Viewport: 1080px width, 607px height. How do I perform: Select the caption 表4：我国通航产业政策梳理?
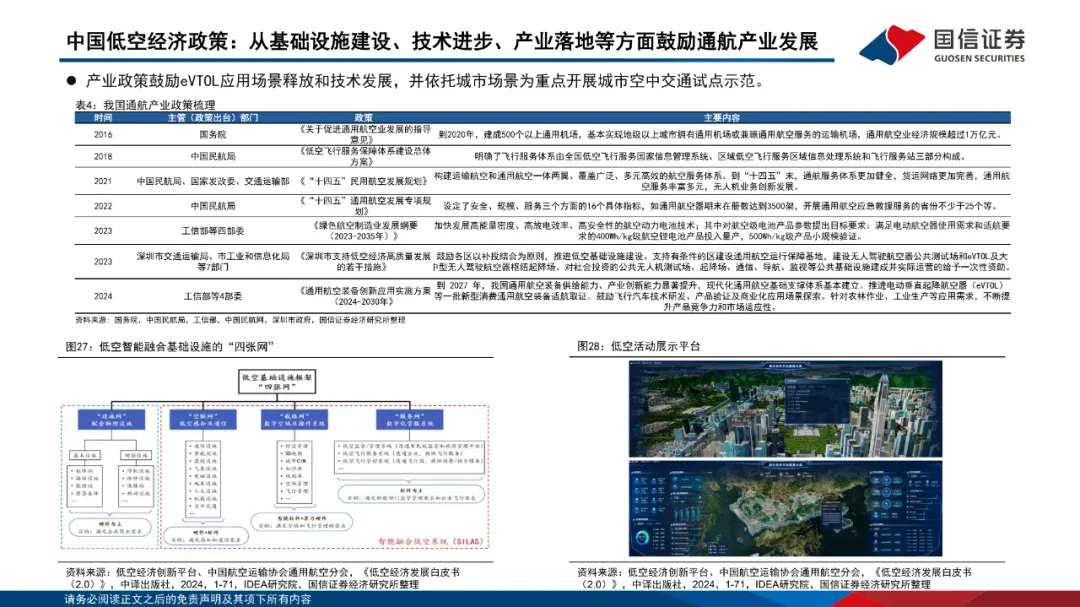145,105
